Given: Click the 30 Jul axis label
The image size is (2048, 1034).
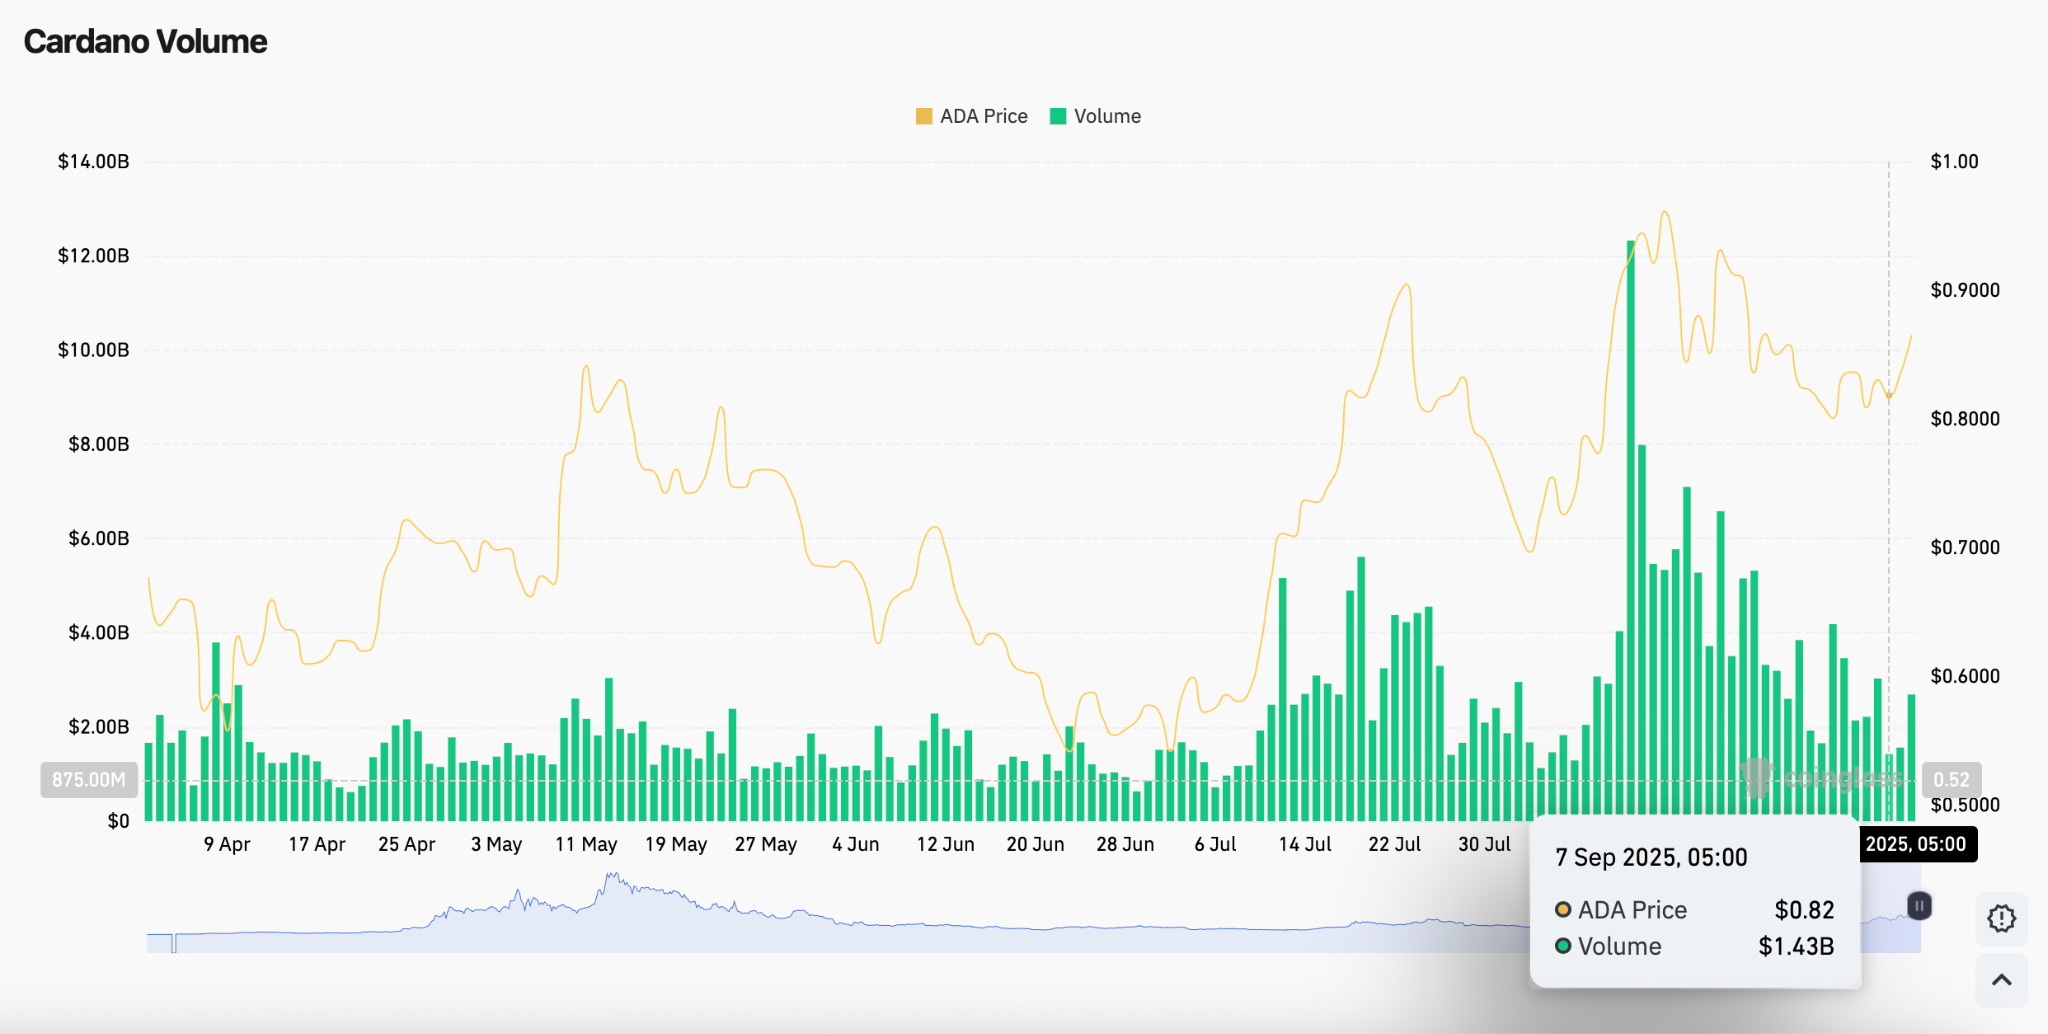Looking at the screenshot, I should pos(1485,844).
